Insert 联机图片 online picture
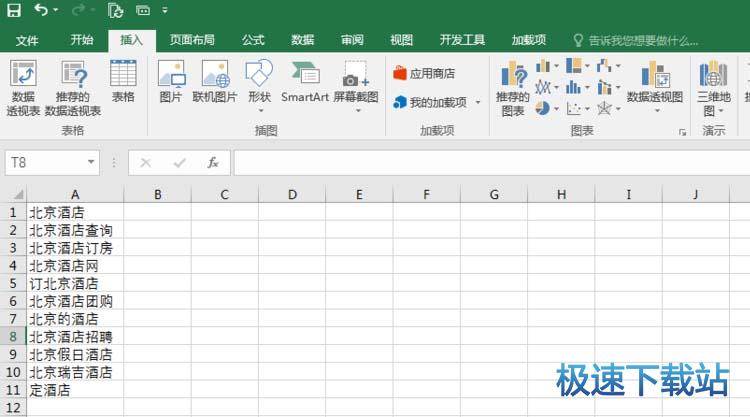 pyautogui.click(x=215, y=81)
